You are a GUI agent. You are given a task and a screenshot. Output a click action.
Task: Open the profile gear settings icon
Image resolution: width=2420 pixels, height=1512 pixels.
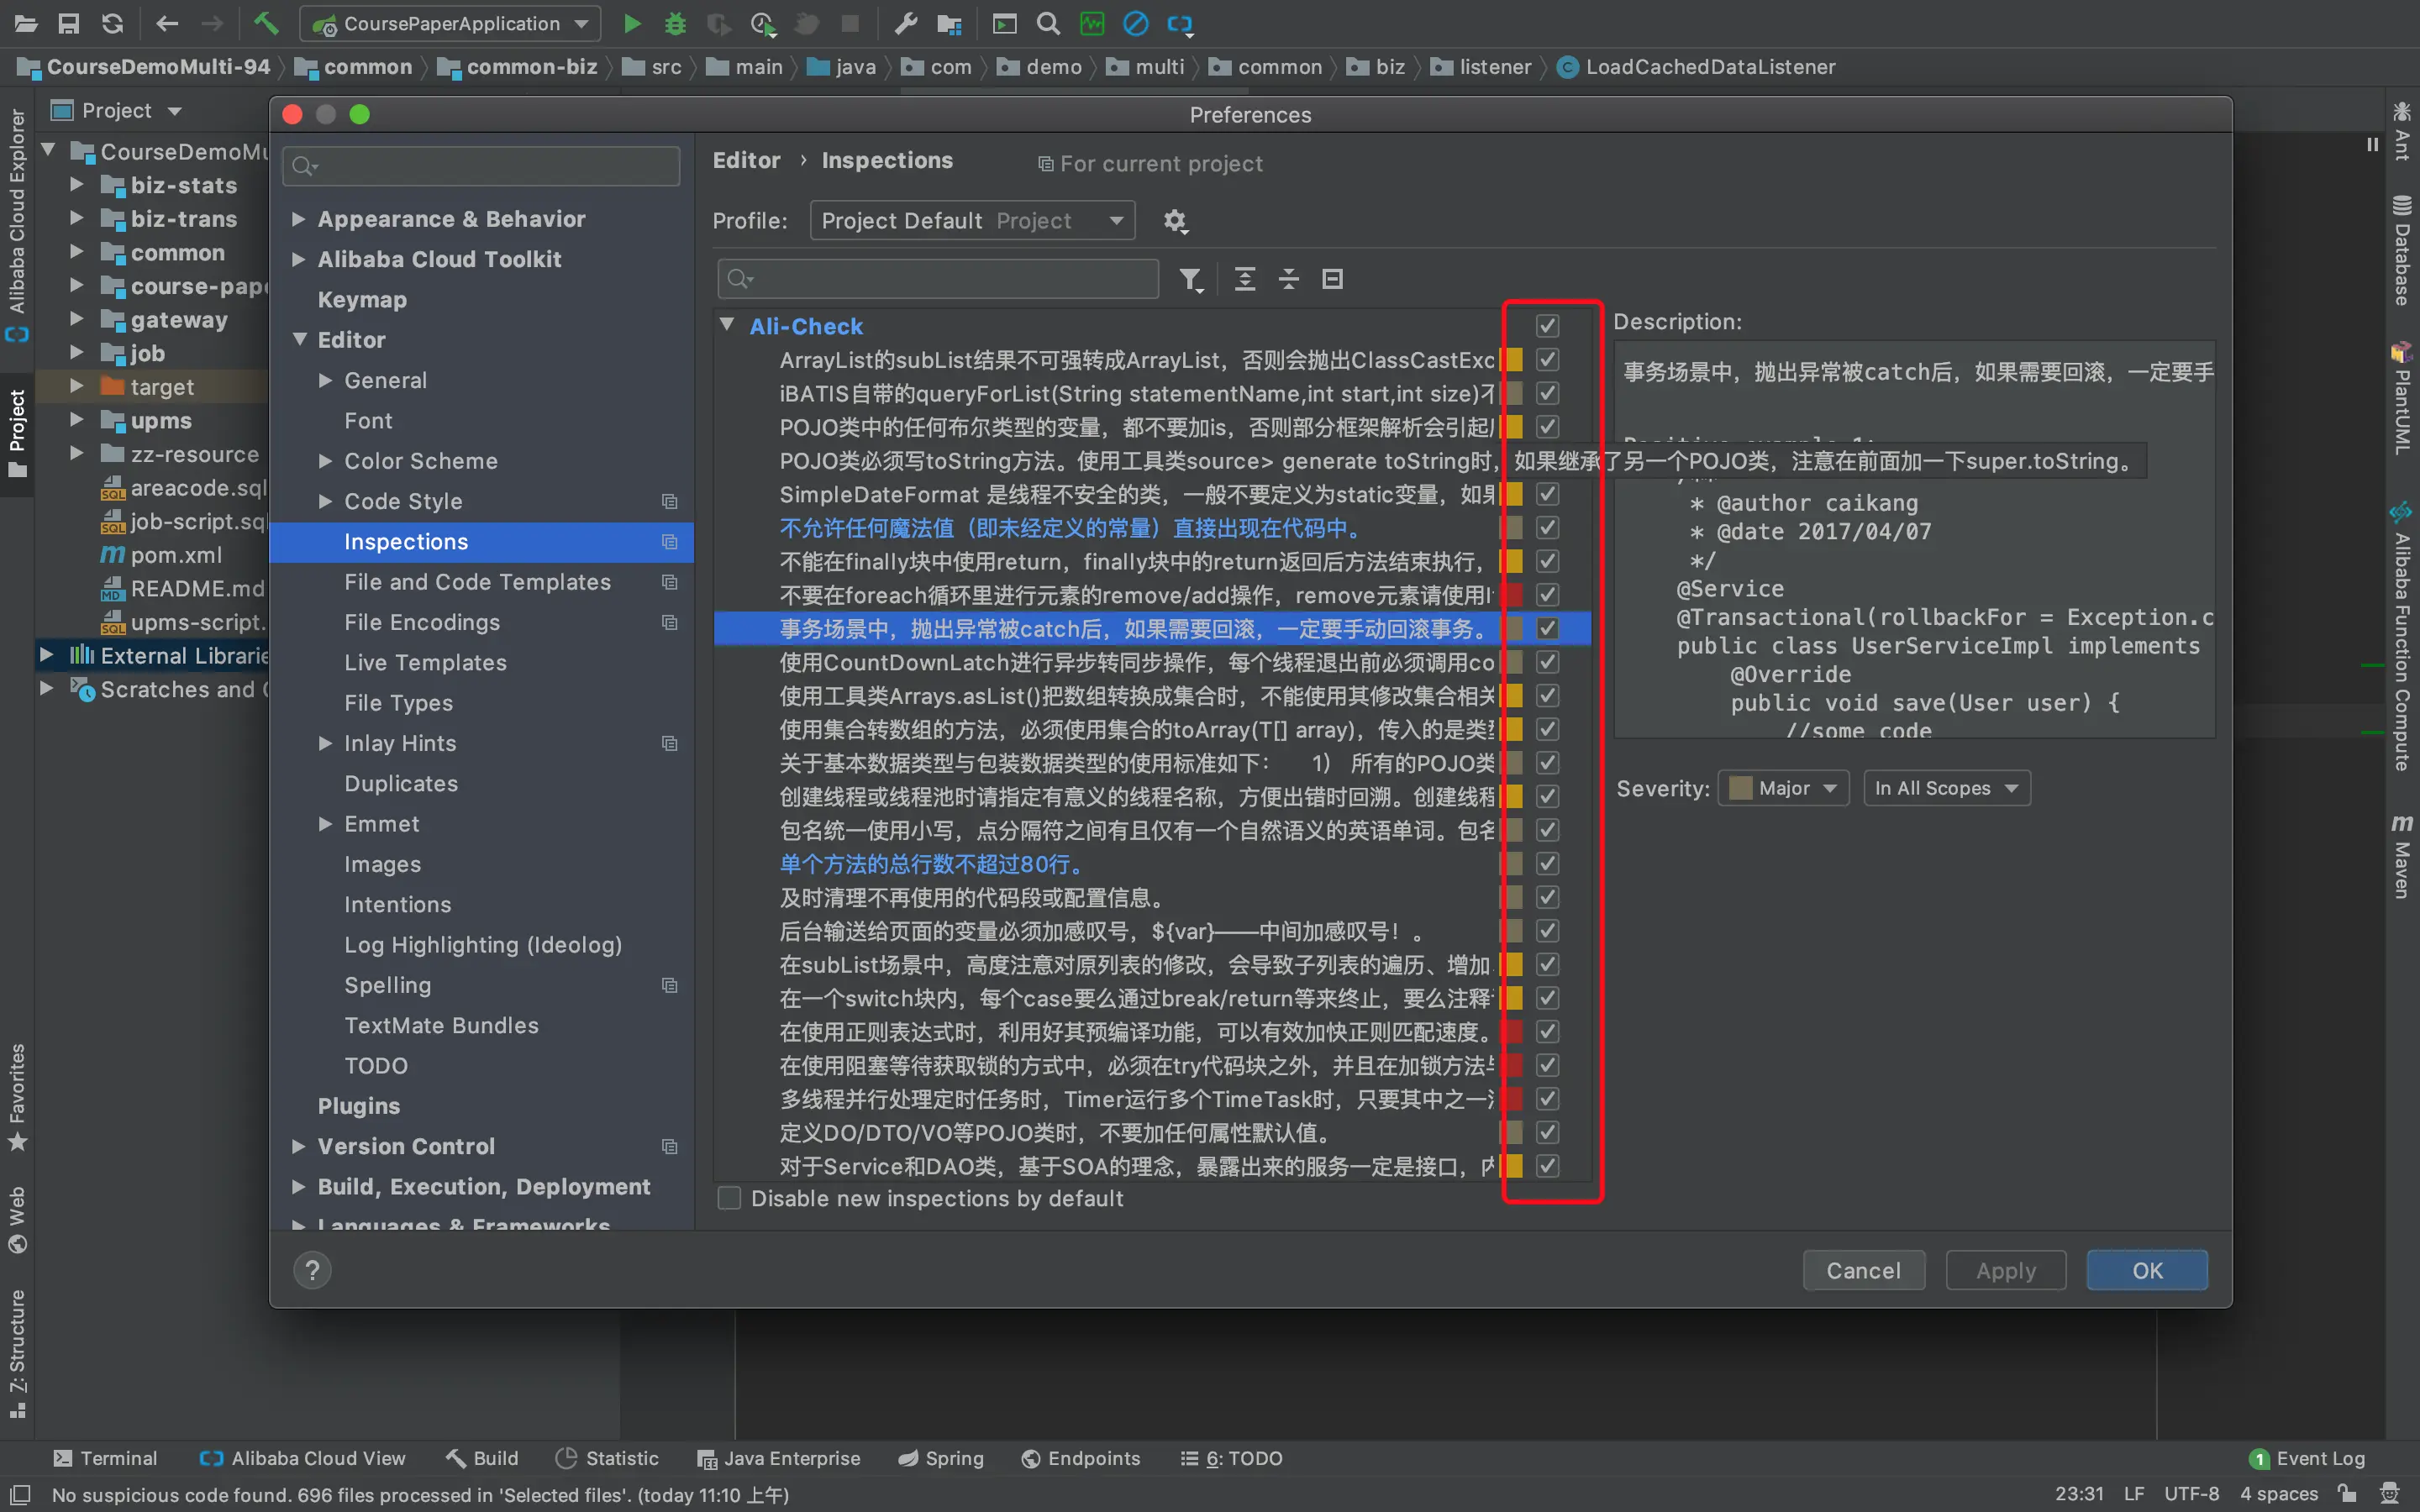pos(1175,221)
